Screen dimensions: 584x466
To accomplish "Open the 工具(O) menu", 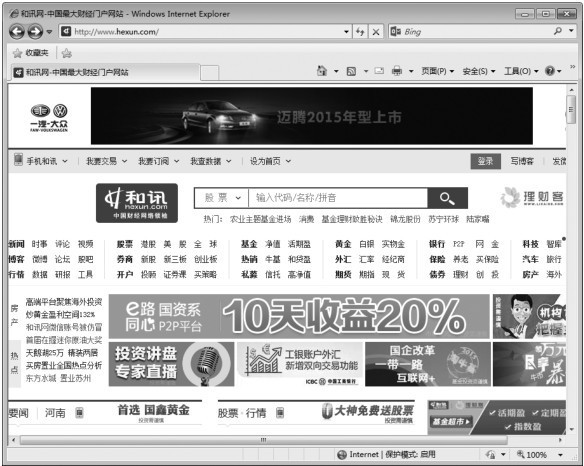I will pyautogui.click(x=521, y=71).
